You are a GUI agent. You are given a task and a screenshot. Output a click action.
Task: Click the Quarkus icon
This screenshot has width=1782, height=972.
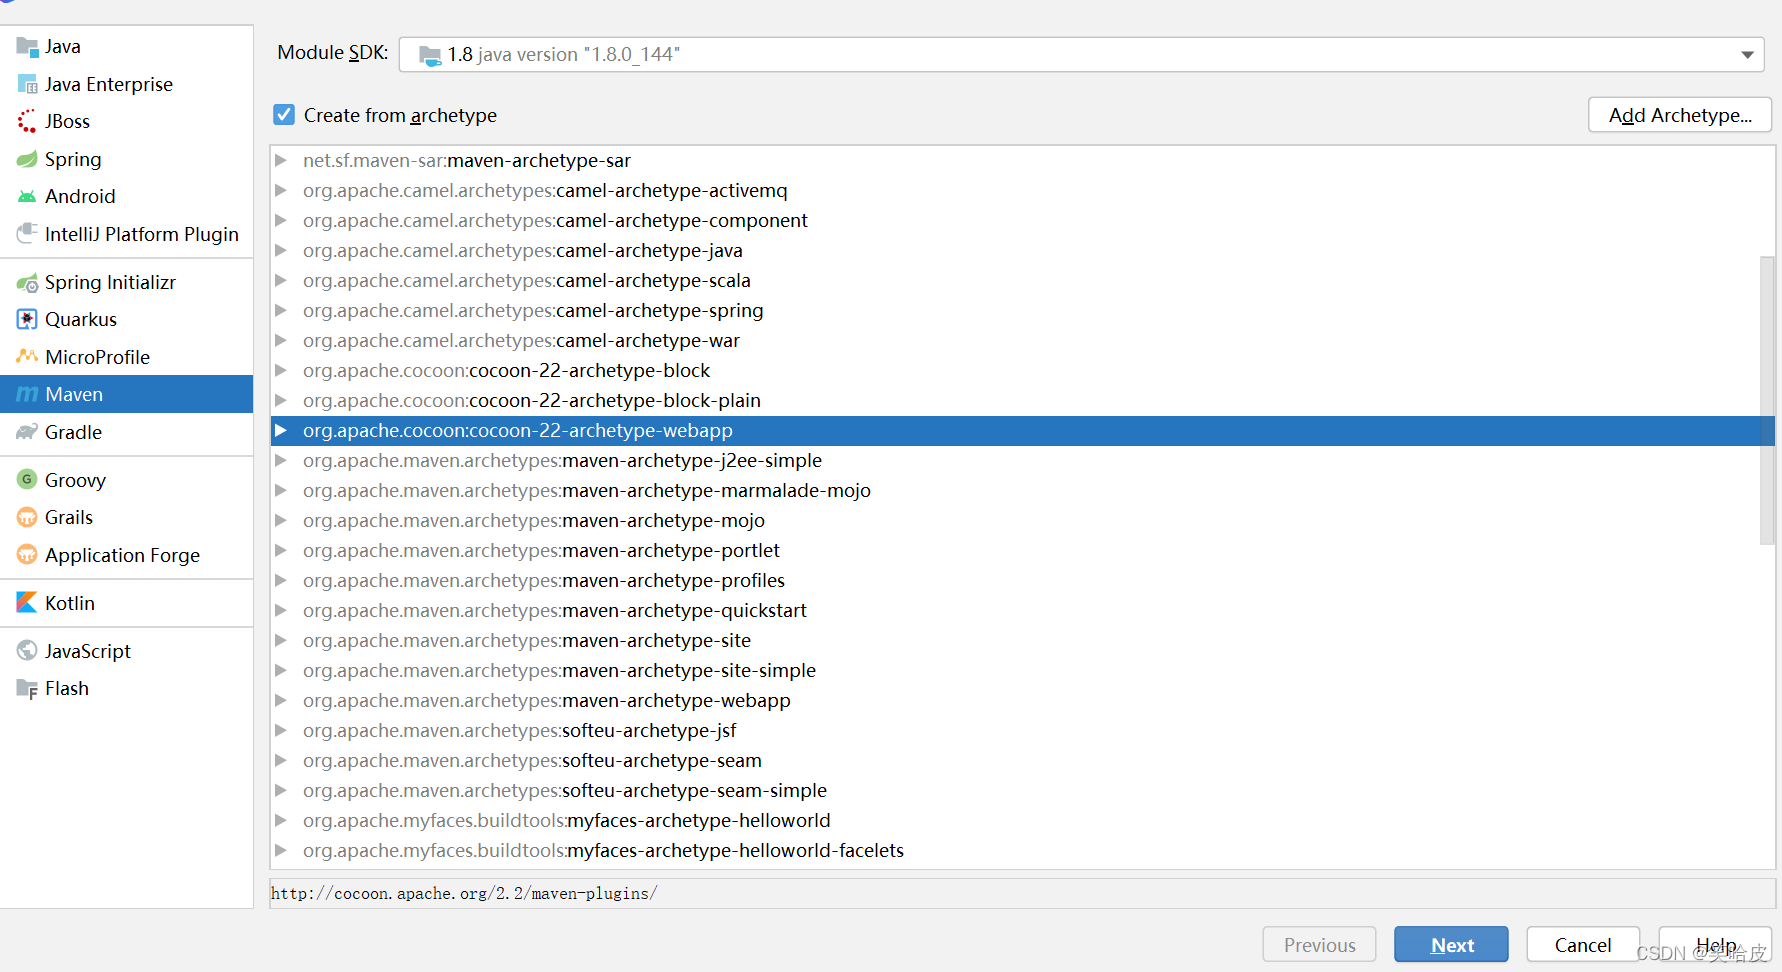pos(27,319)
